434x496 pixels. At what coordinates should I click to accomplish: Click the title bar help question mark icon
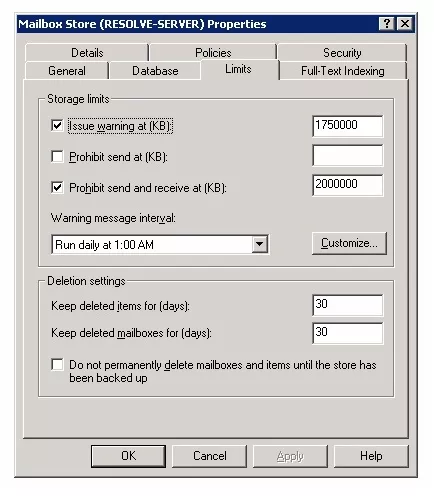[x=386, y=24]
